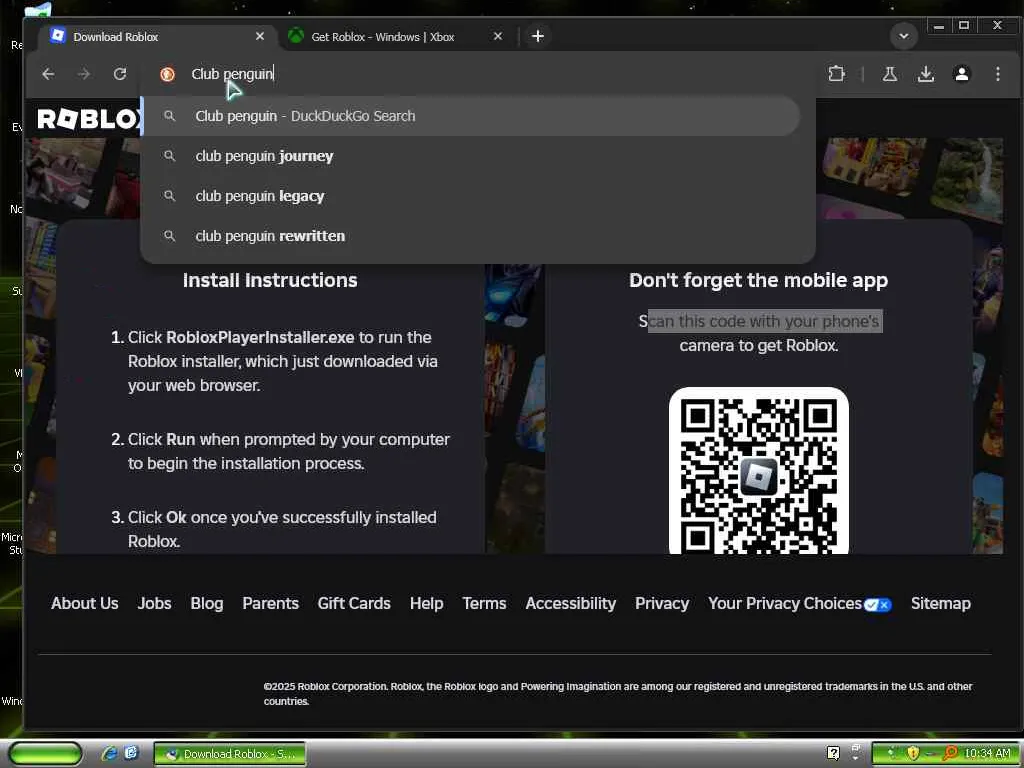The image size is (1024, 768).
Task: Open the Parents footer link
Action: tap(270, 603)
